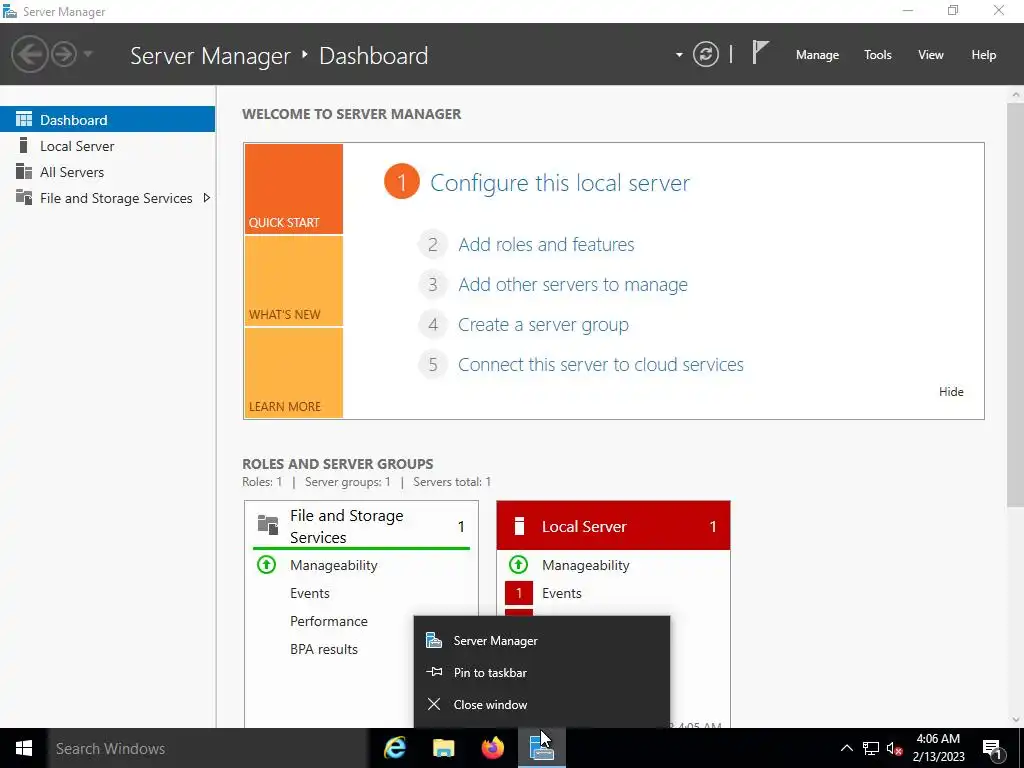
Task: Click the server icon in Local Server tile
Action: pos(519,526)
